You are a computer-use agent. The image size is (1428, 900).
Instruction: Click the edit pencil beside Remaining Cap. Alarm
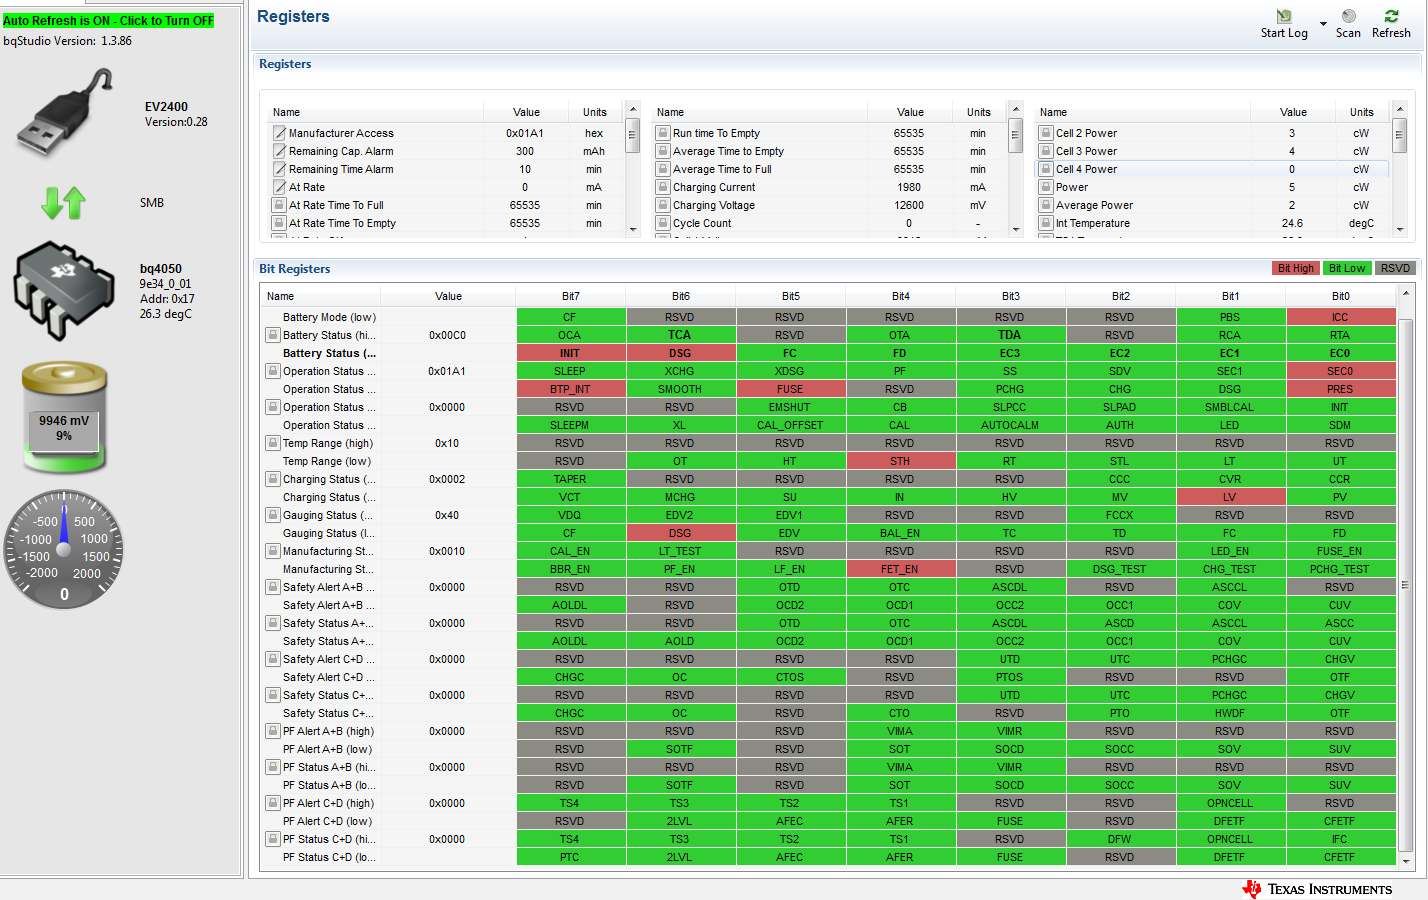[x=280, y=151]
